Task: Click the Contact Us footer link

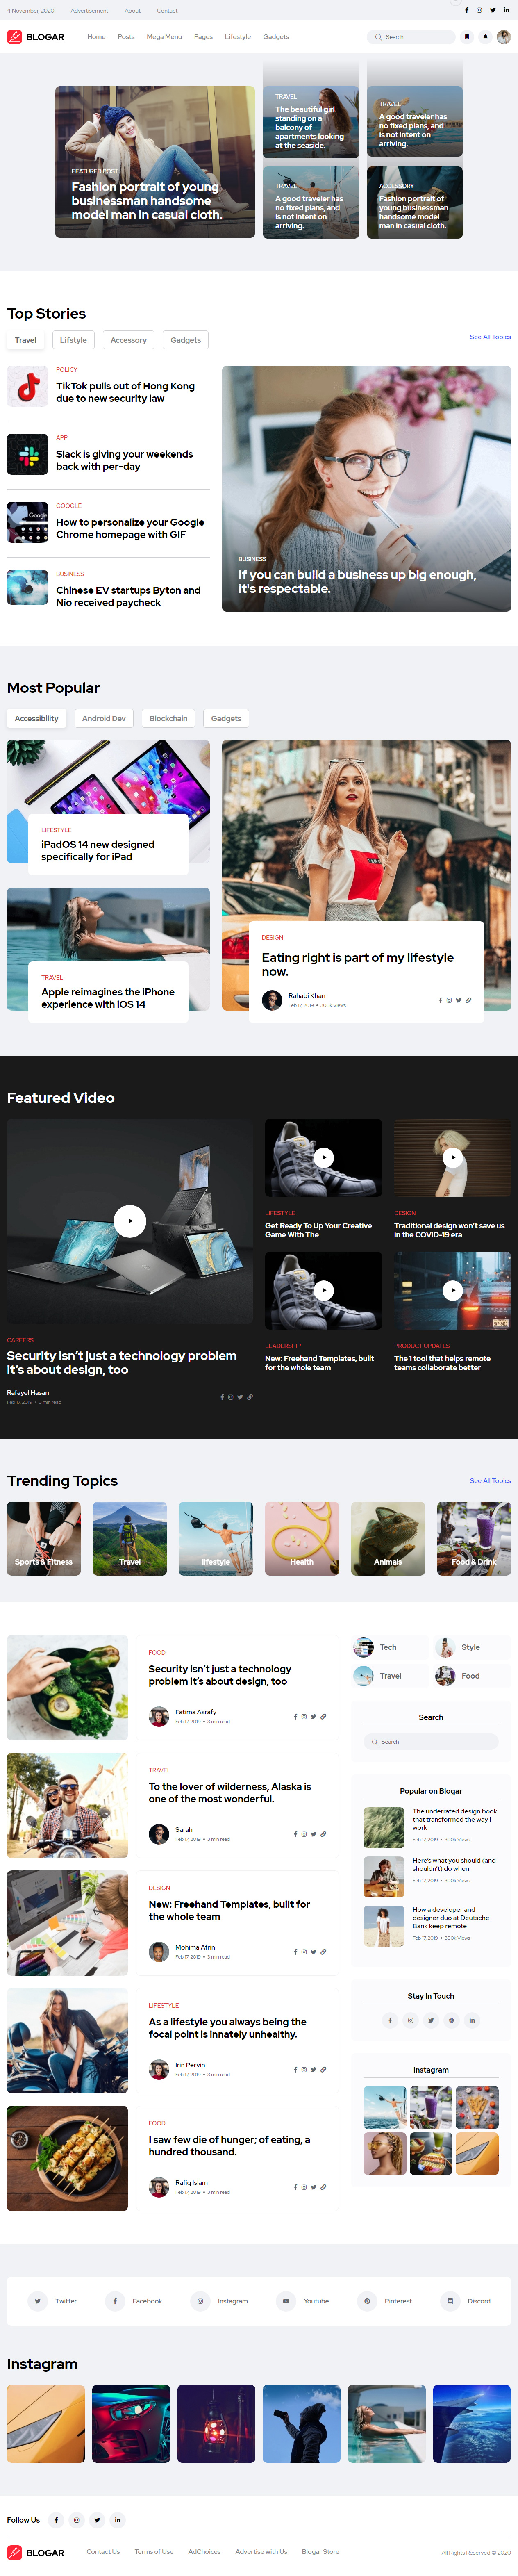Action: tap(103, 2551)
